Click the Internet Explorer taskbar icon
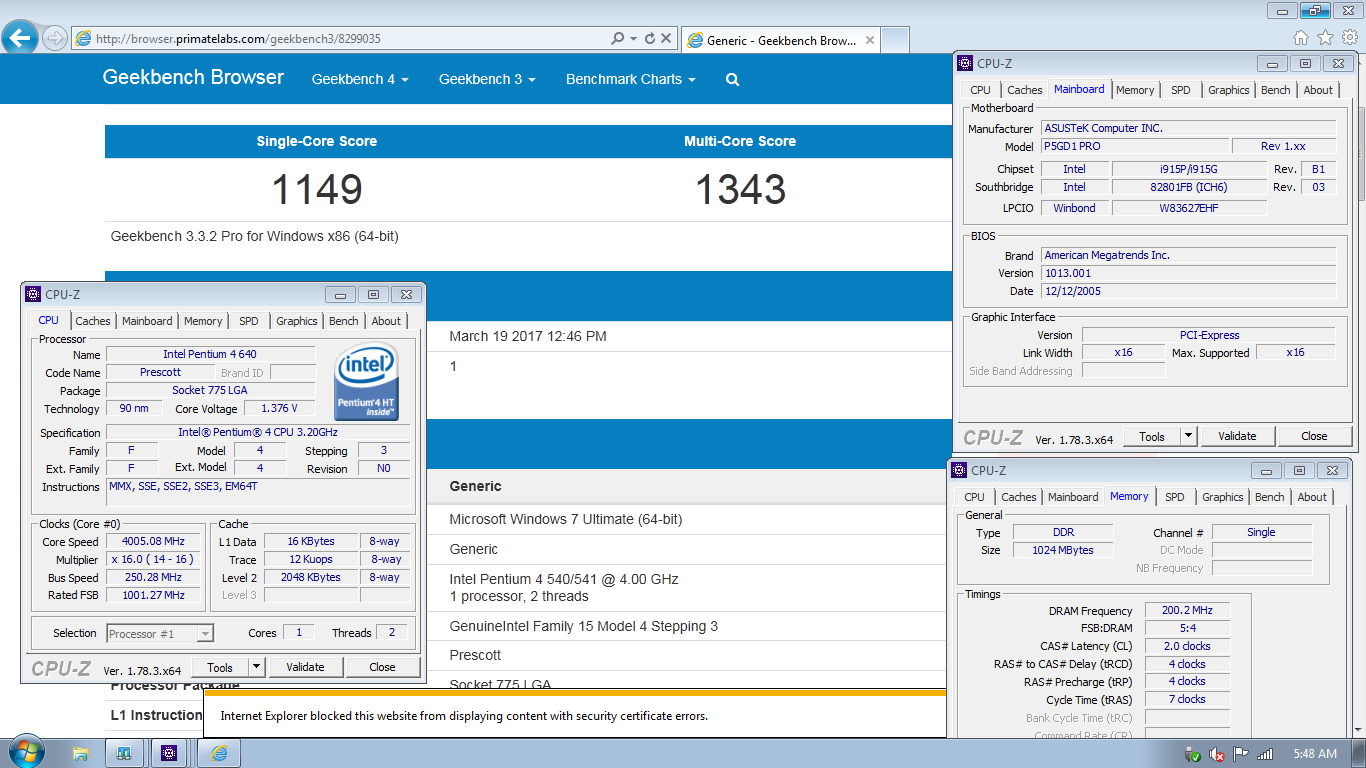This screenshot has height=768, width=1366. pos(219,753)
